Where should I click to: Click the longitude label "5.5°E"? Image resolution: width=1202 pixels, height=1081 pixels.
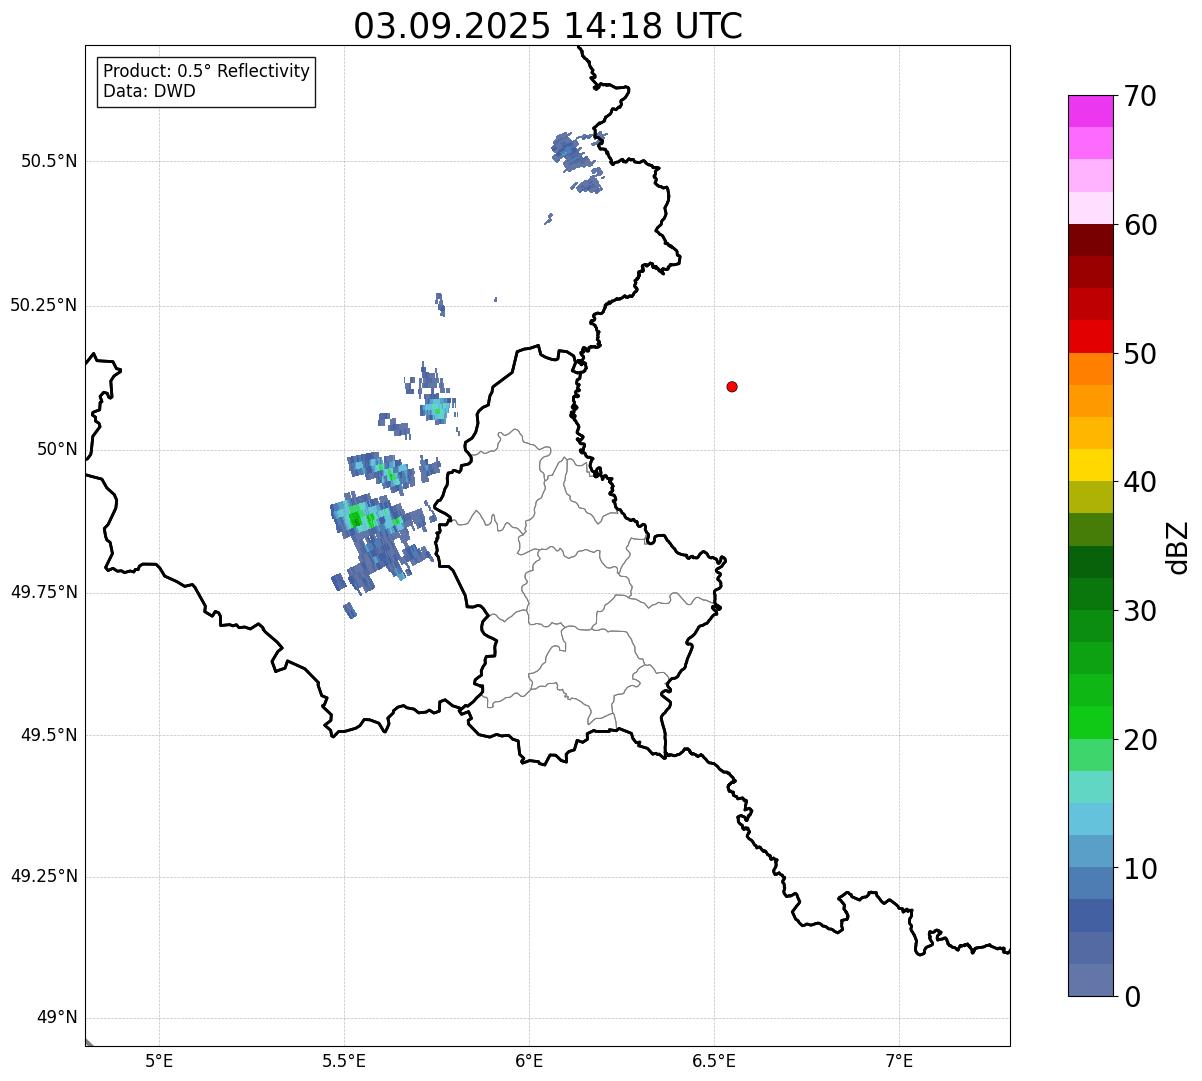point(344,1061)
